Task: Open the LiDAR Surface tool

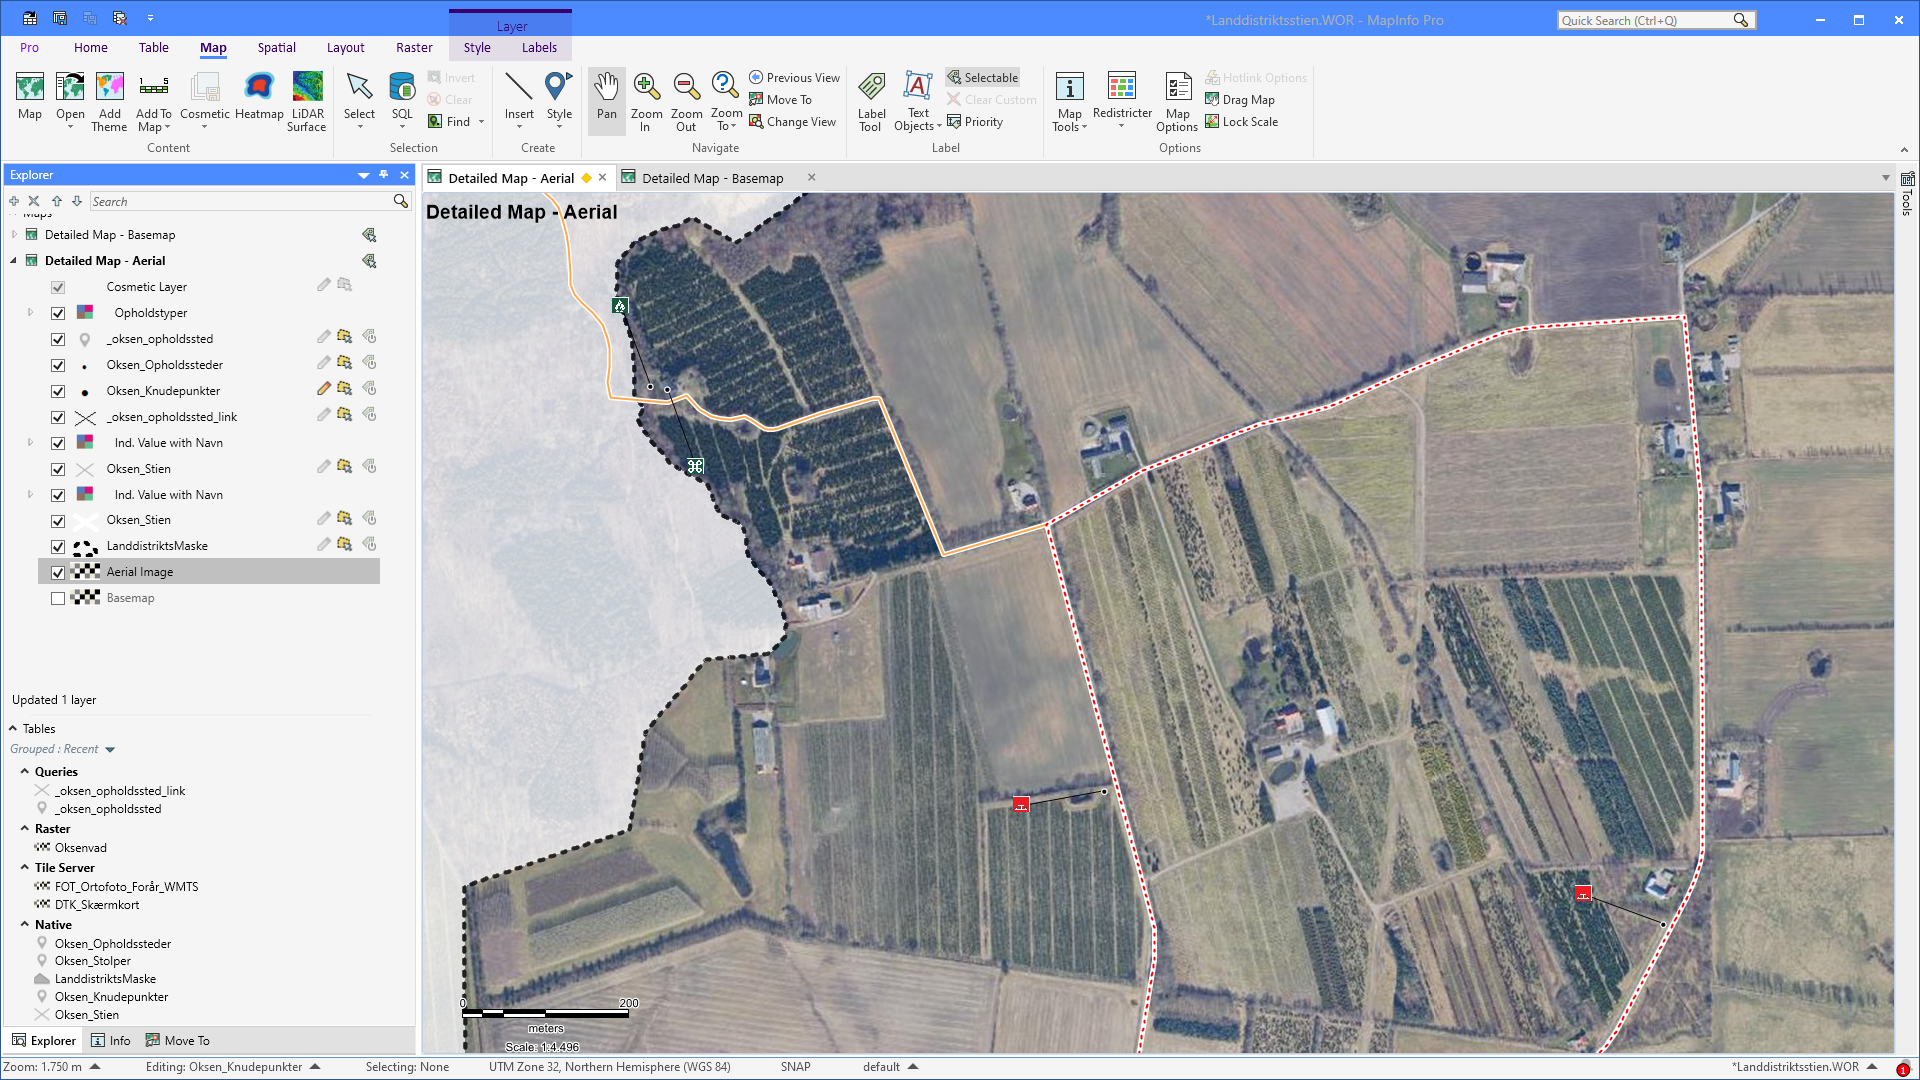Action: pyautogui.click(x=307, y=101)
